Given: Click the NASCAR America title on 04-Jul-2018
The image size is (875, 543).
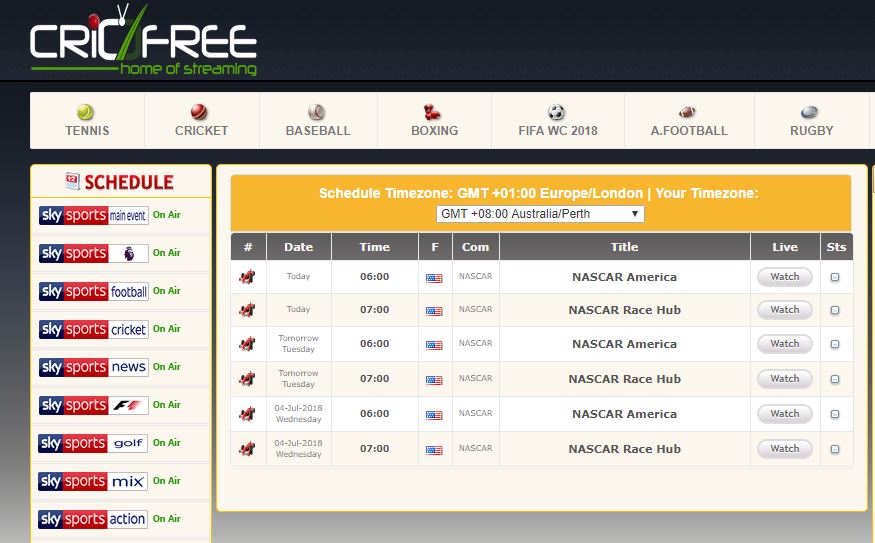Looking at the screenshot, I should coord(624,414).
